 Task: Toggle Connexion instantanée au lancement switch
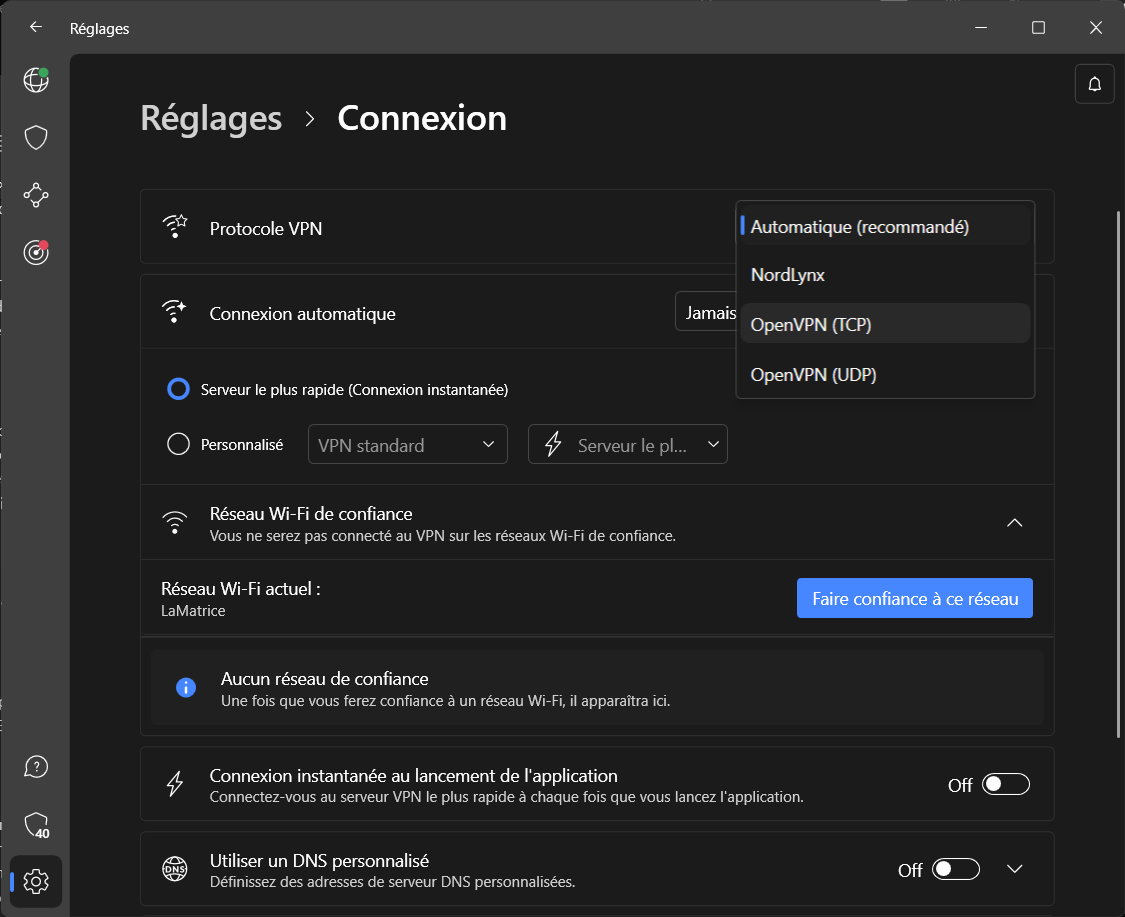[1005, 784]
